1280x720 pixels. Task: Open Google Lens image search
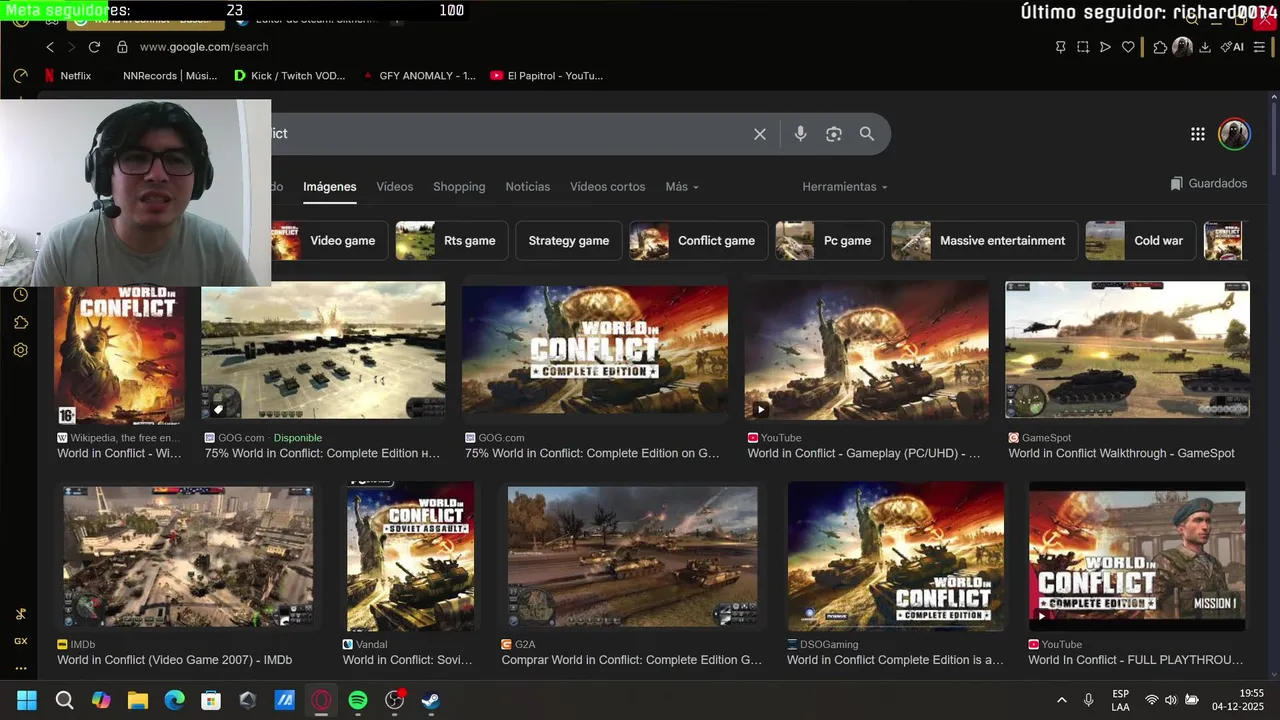pyautogui.click(x=834, y=134)
